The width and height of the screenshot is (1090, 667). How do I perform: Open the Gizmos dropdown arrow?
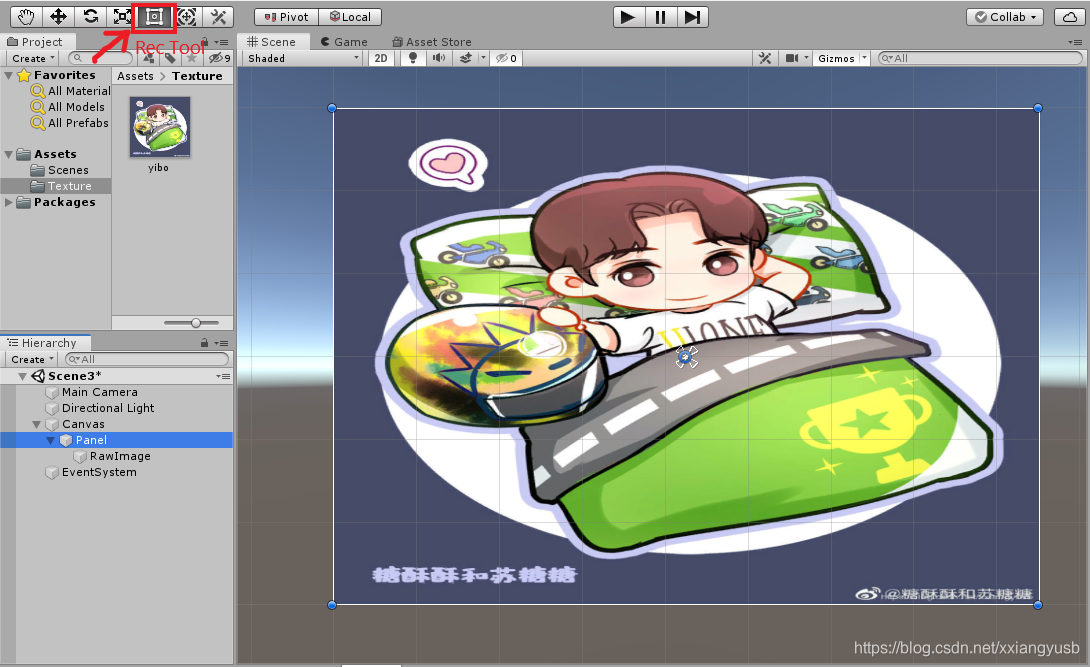click(864, 58)
